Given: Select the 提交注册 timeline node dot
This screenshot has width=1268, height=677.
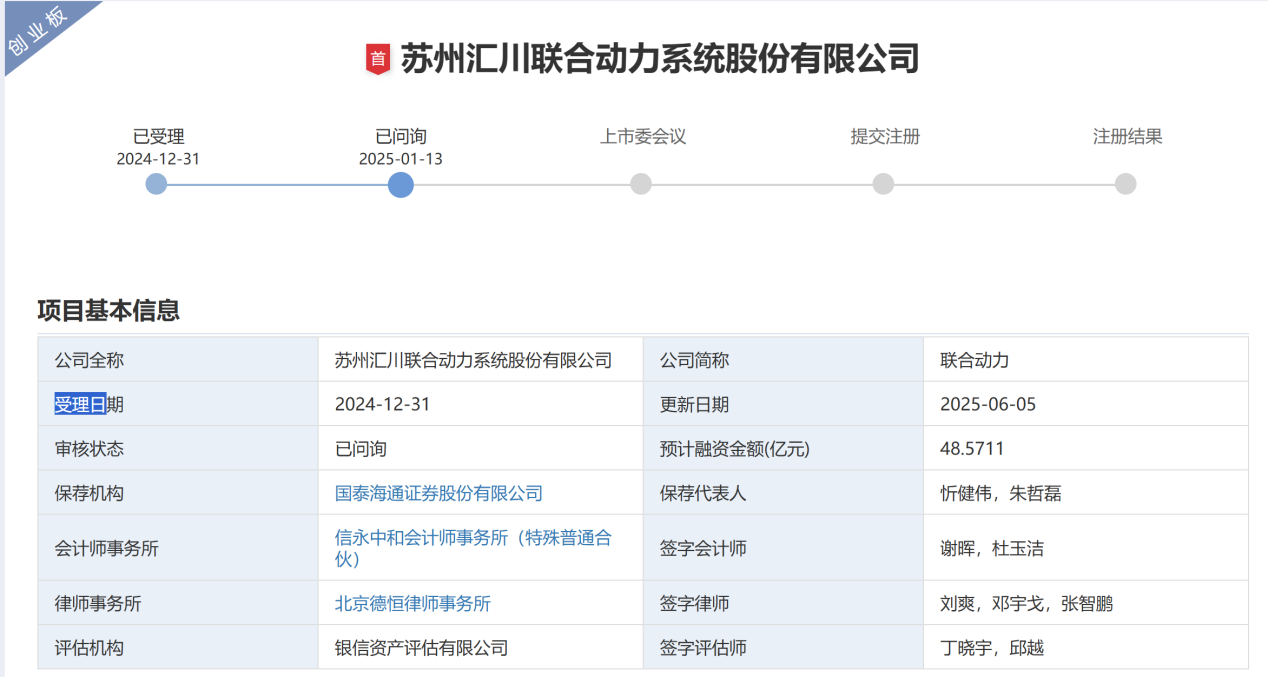Looking at the screenshot, I should (883, 184).
